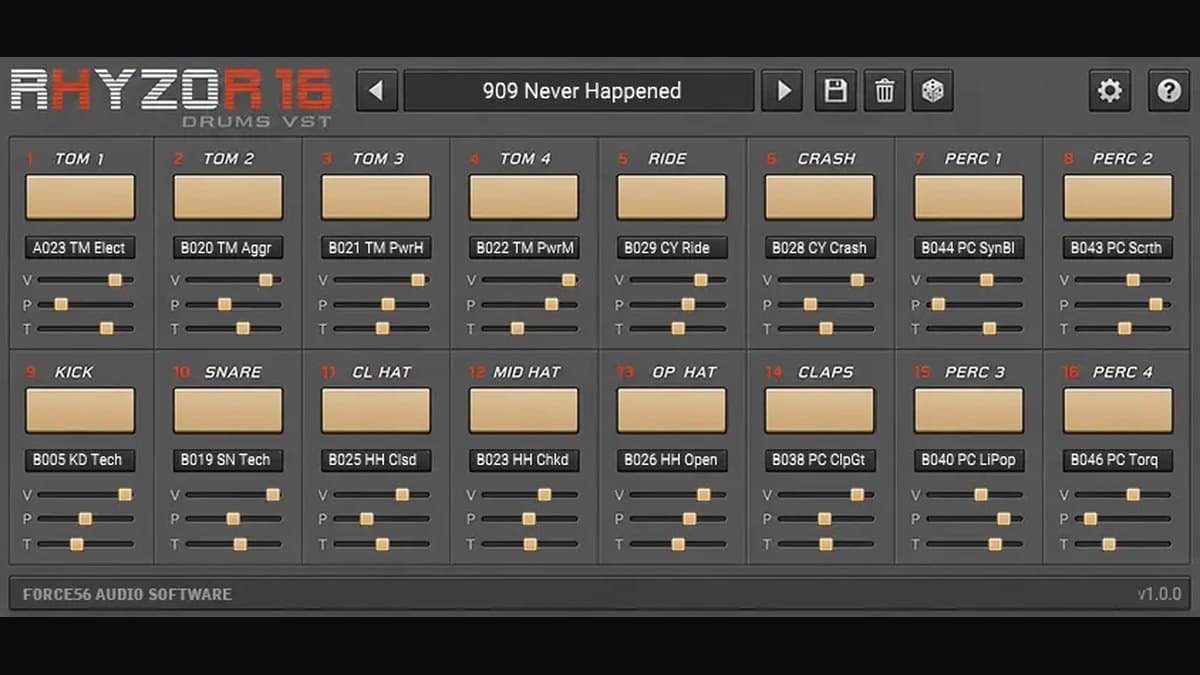Open the 'B043 PC Scrth' sample selector
Viewport: 1200px width, 675px height.
(x=1118, y=248)
